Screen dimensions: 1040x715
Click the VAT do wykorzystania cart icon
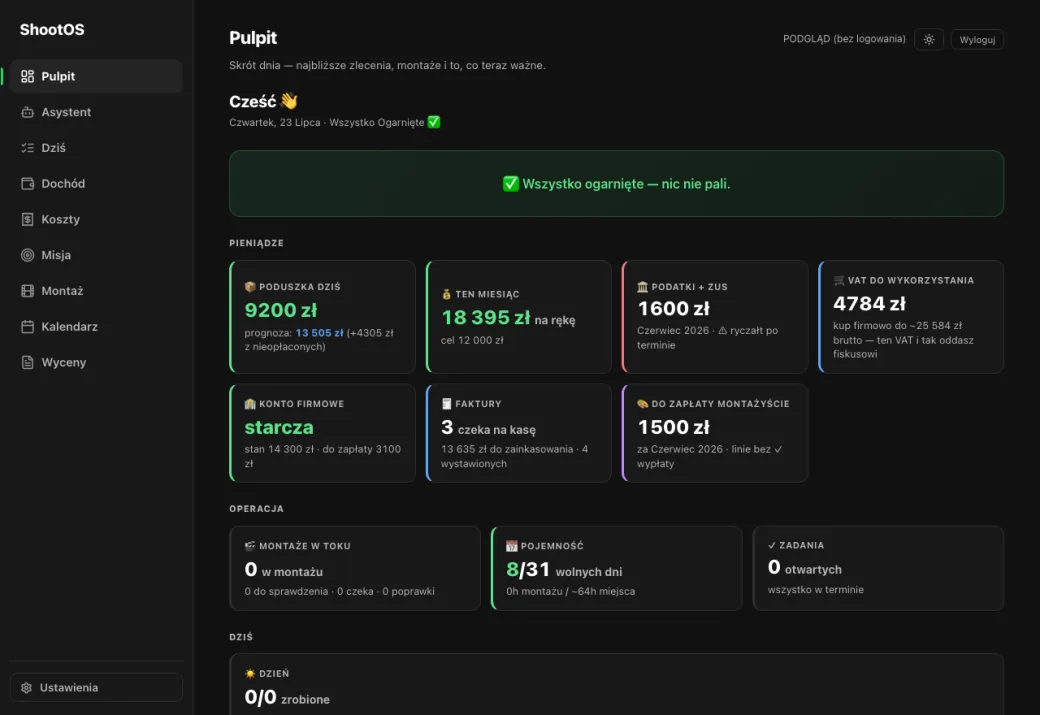(x=839, y=281)
